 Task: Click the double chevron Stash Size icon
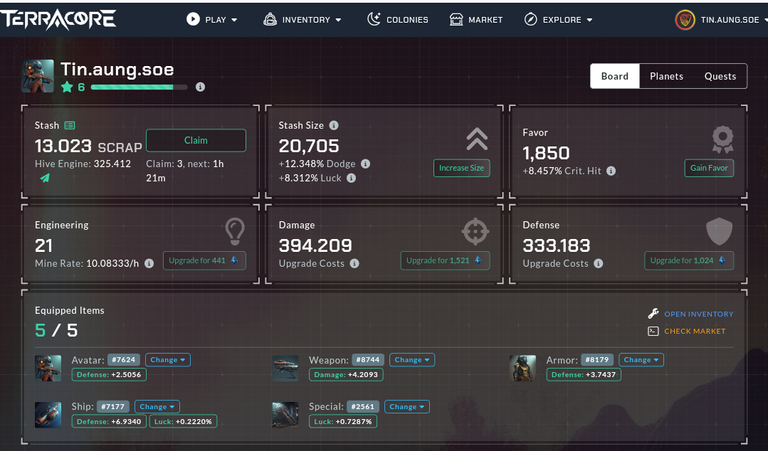coord(477,139)
